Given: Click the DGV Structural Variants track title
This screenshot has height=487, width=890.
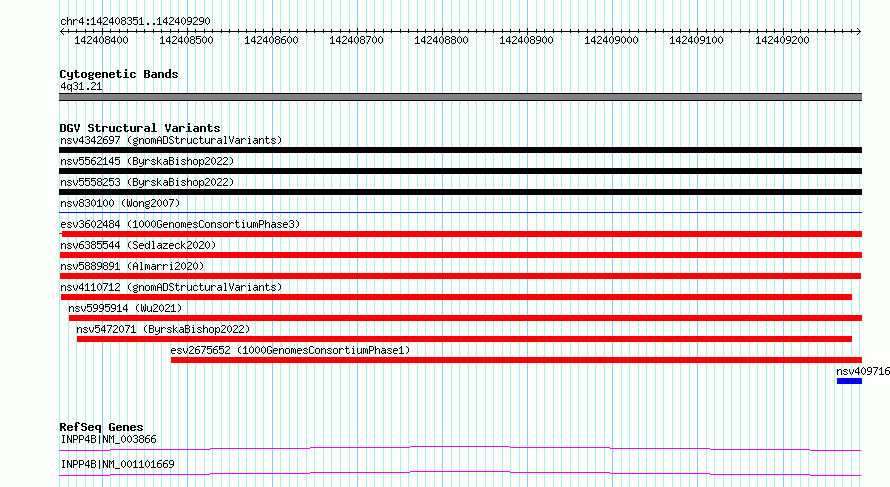Looking at the screenshot, I should (140, 128).
